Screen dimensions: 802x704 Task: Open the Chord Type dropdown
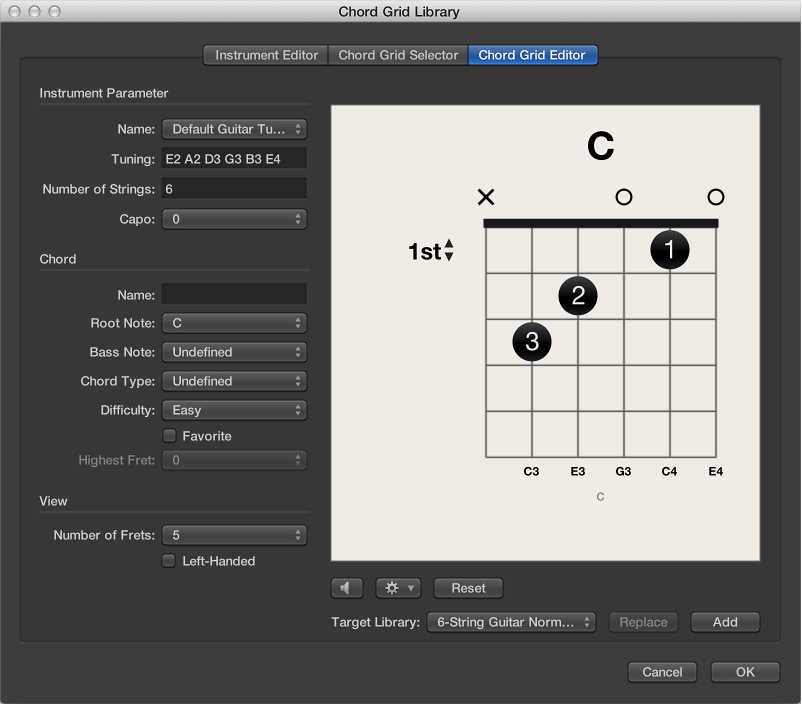point(234,381)
